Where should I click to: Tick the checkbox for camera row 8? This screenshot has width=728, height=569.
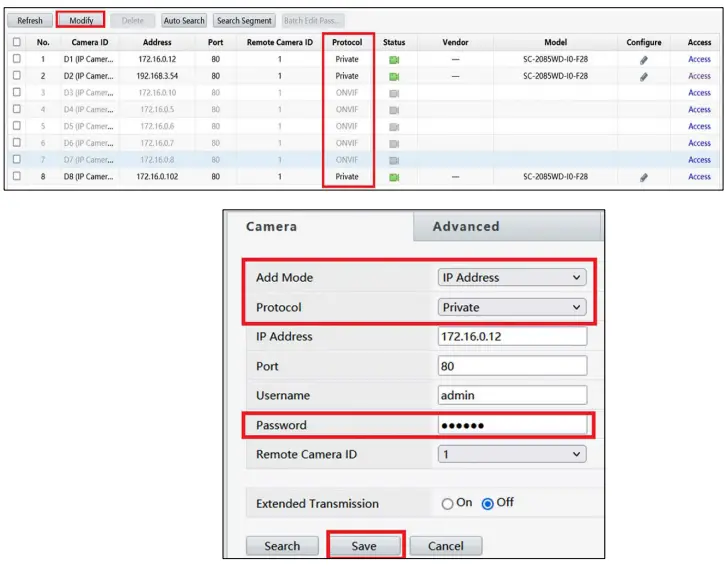coord(17,176)
